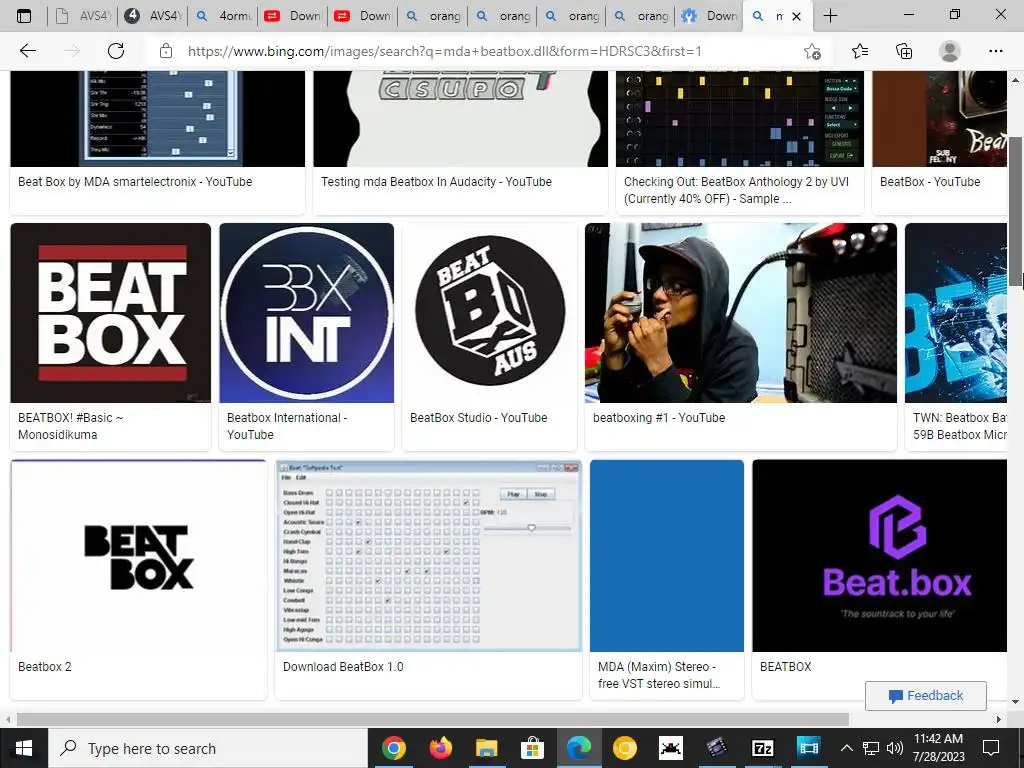The height and width of the screenshot is (768, 1024).
Task: Open the Feedback button
Action: pyautogui.click(x=925, y=696)
